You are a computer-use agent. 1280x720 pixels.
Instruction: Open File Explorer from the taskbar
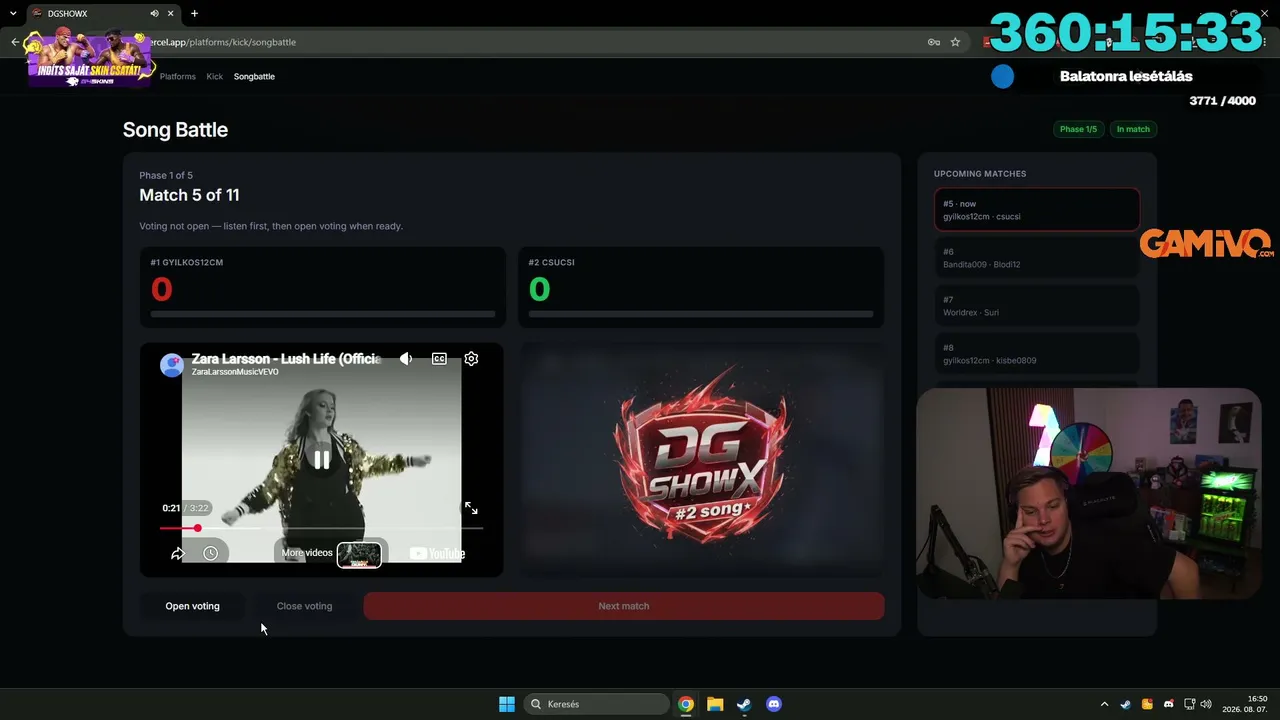pos(715,704)
